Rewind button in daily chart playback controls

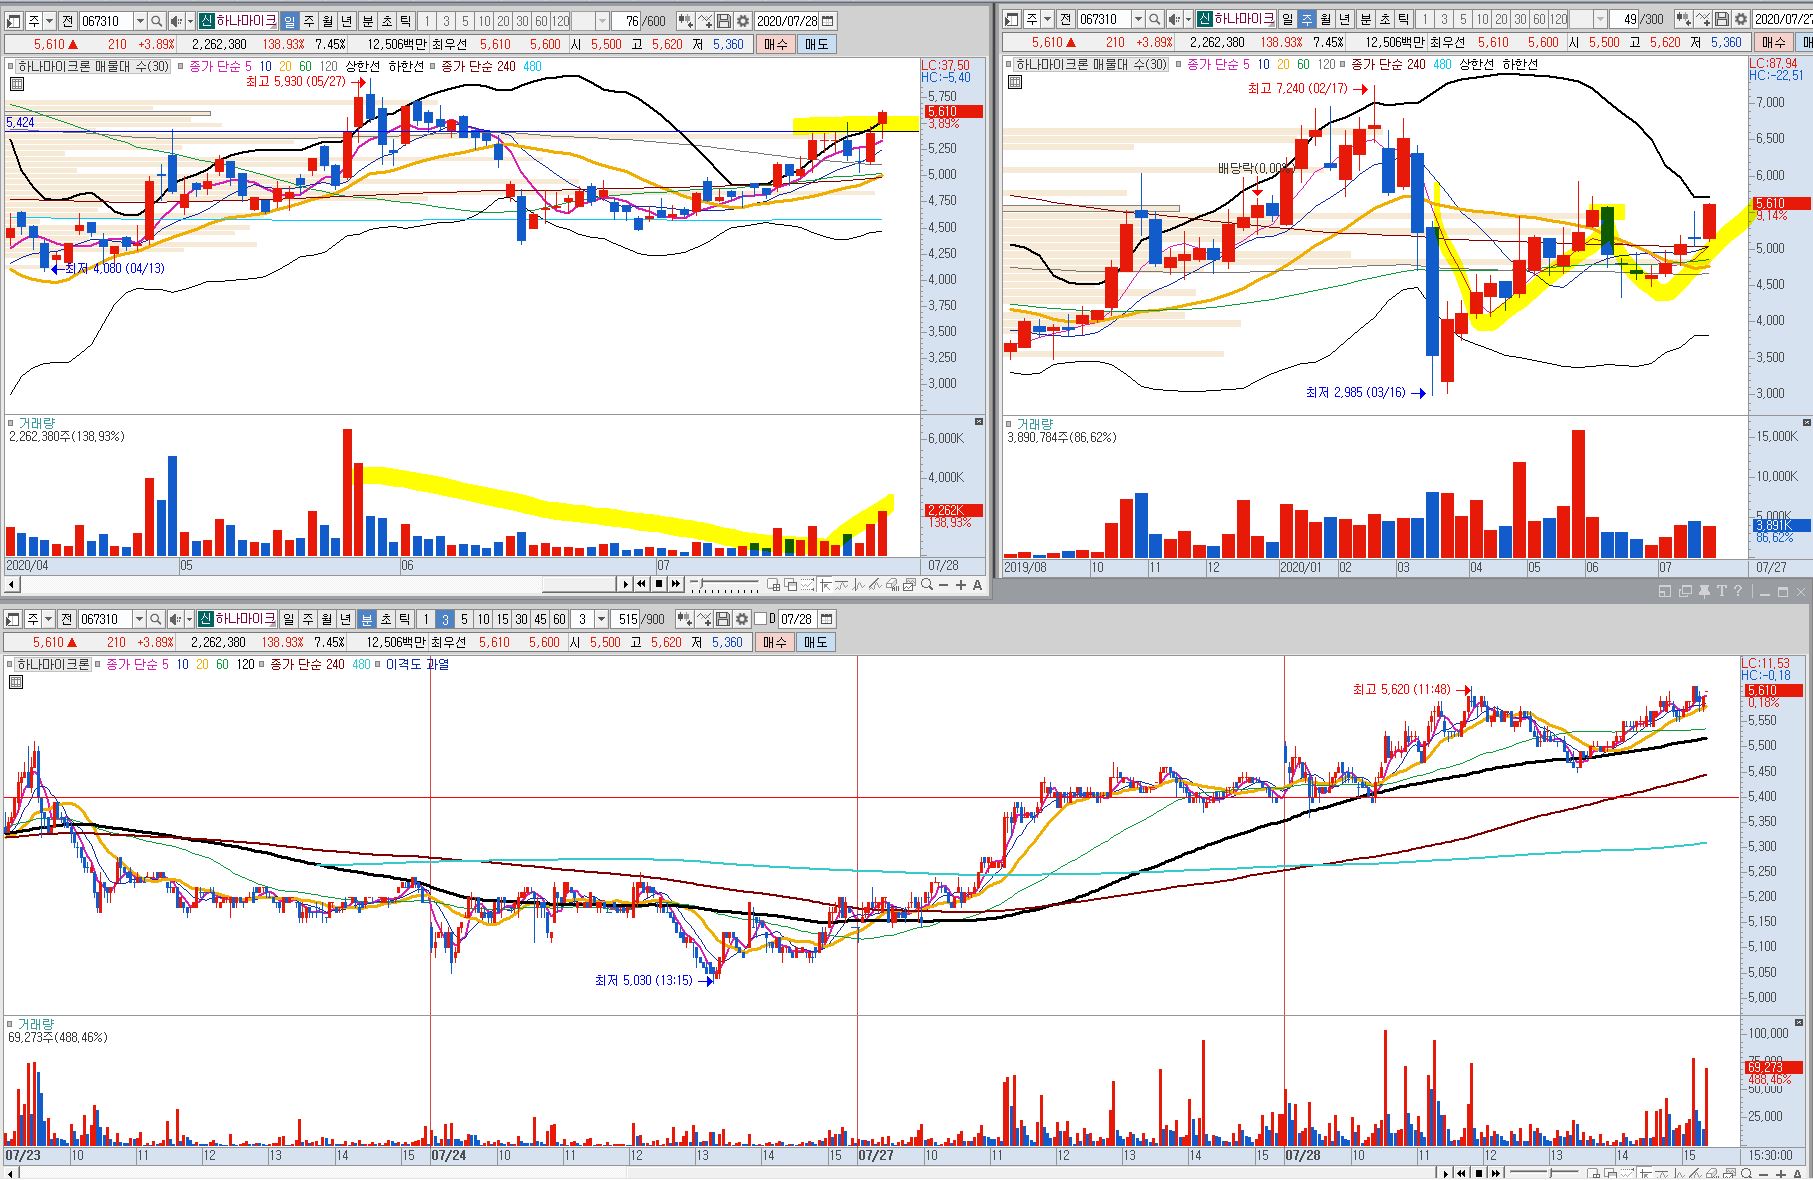tap(642, 584)
